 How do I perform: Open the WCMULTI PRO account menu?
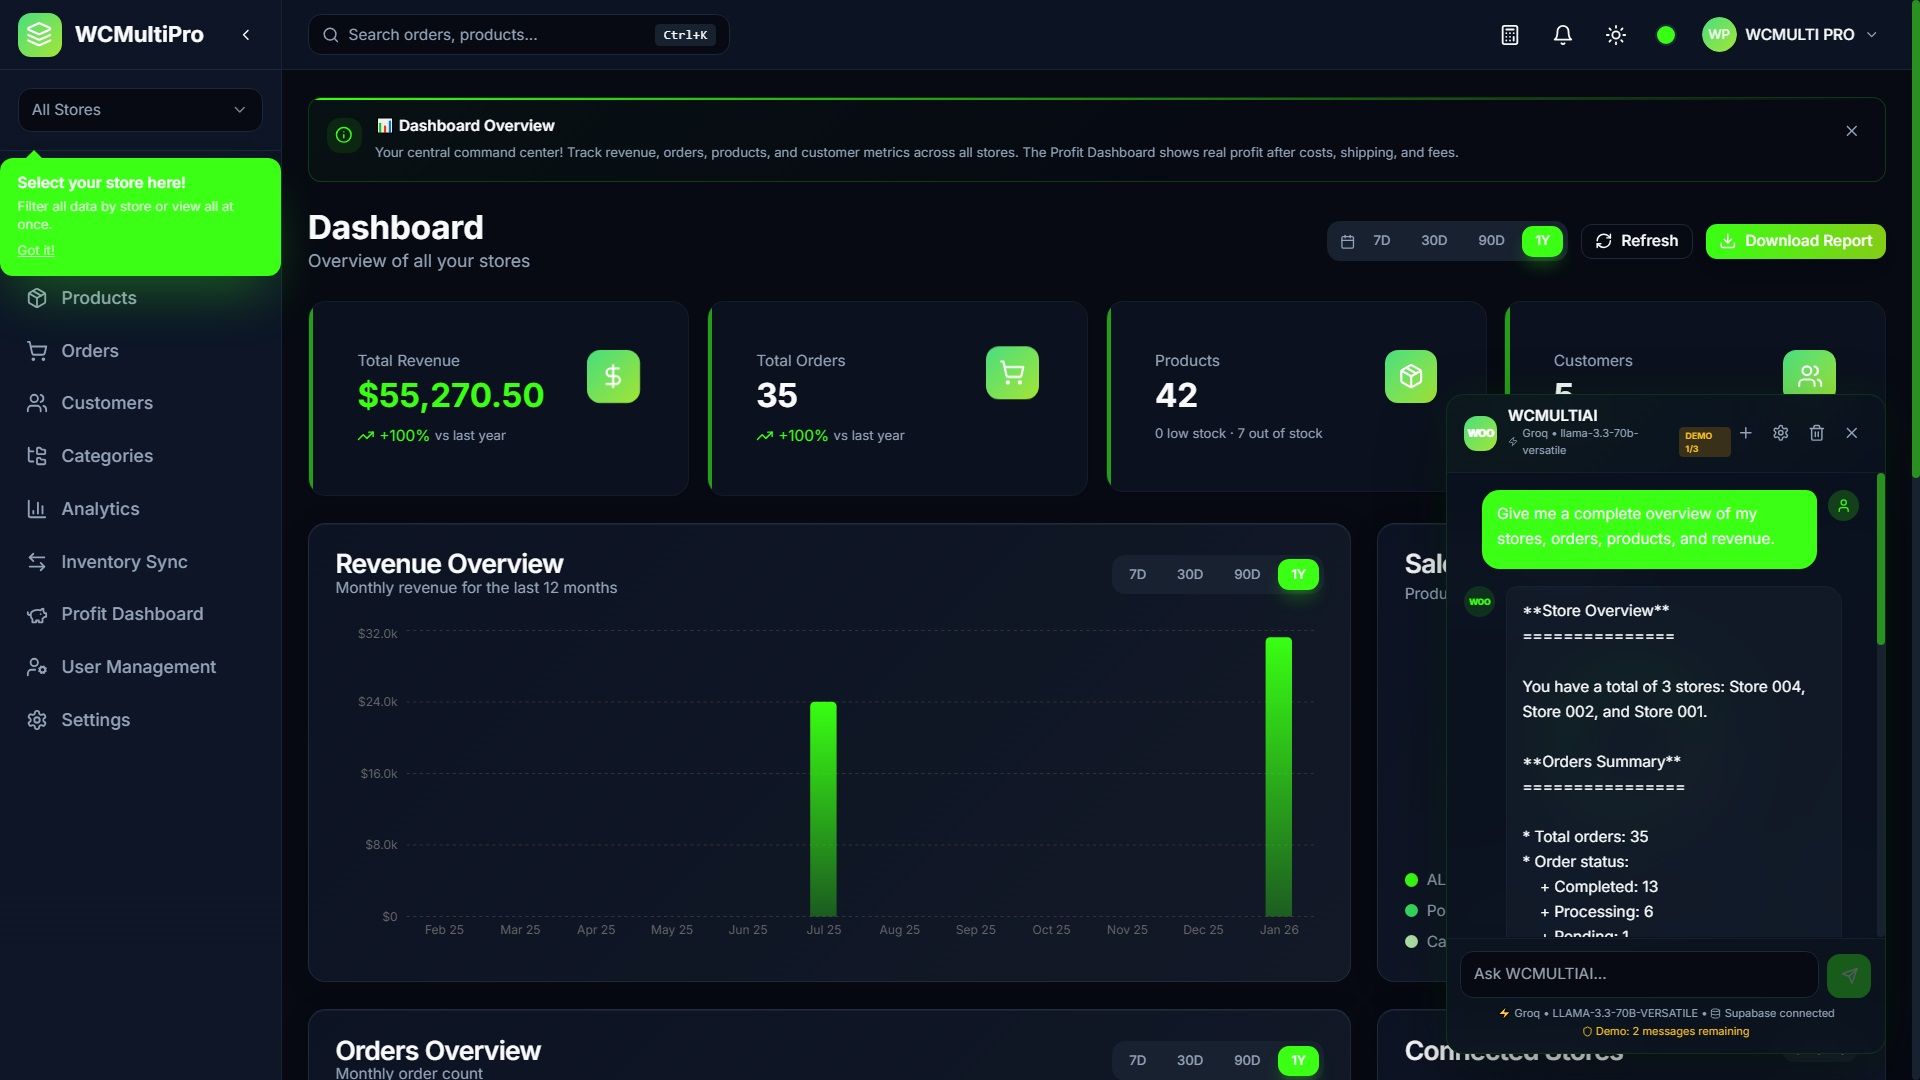click(x=1790, y=35)
